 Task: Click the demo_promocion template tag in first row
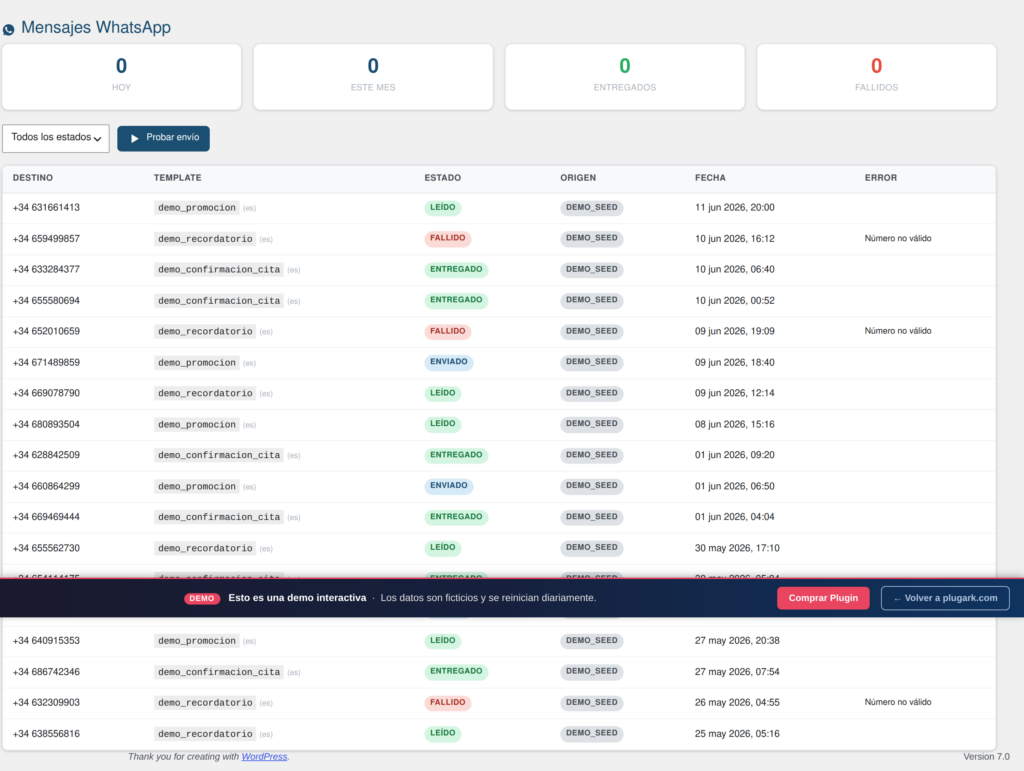pos(197,208)
